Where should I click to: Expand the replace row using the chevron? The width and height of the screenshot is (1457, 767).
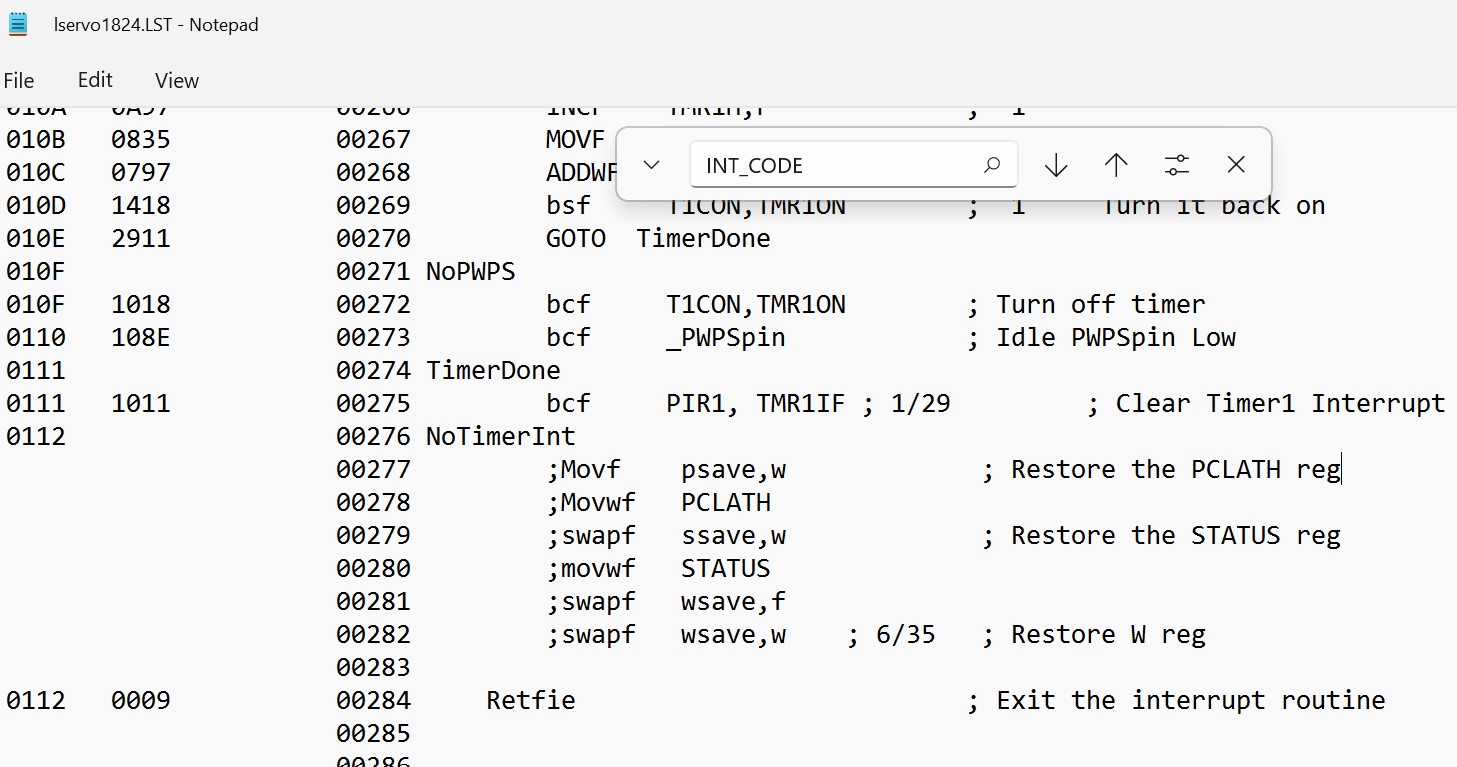pos(651,165)
